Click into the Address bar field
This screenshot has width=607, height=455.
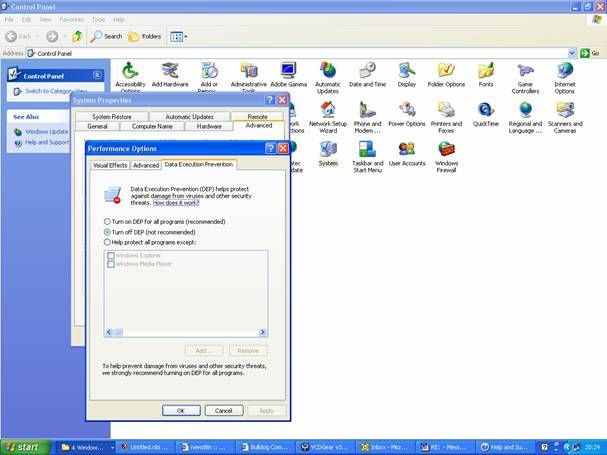point(297,53)
